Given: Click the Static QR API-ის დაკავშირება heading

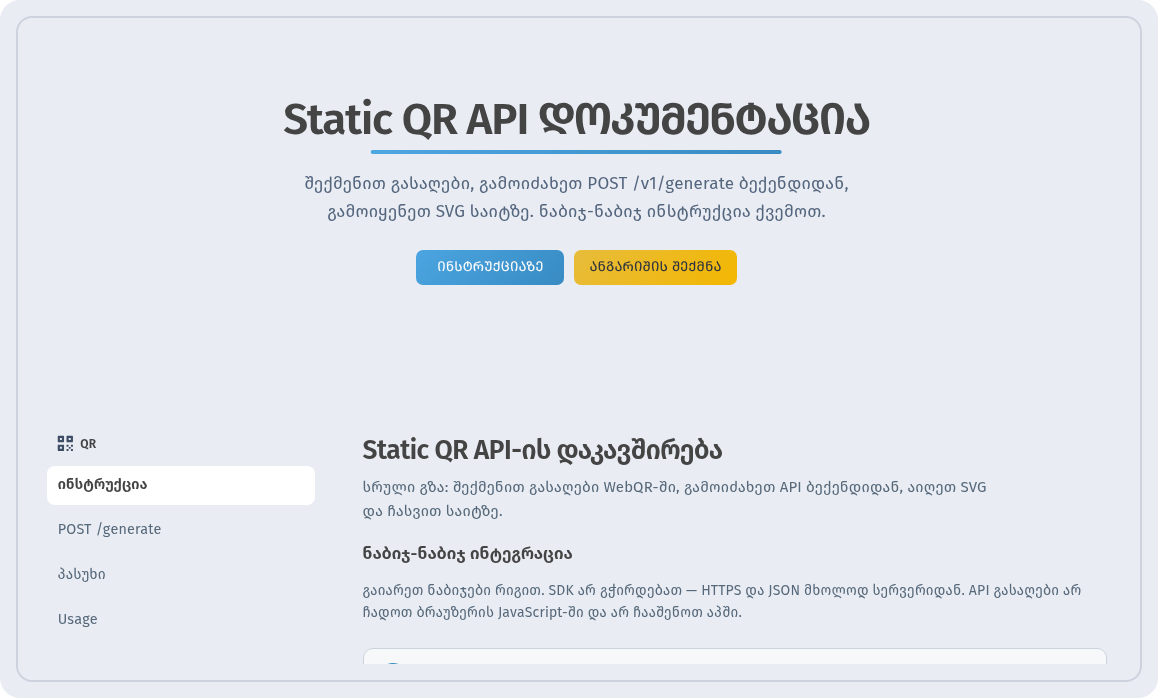Looking at the screenshot, I should coord(542,450).
